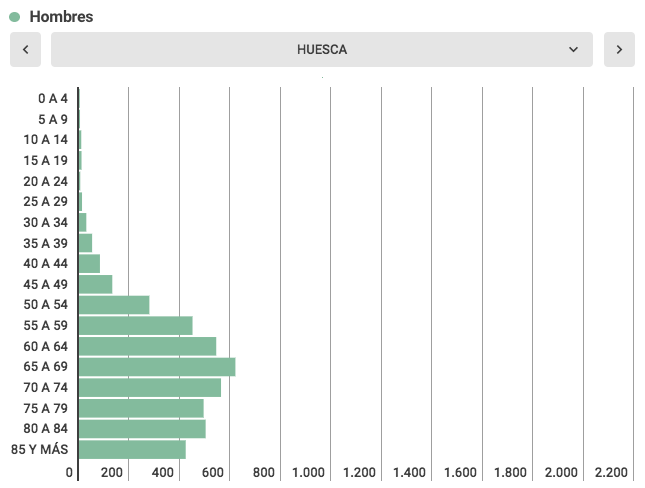Click the 0 A 4 axis label
The height and width of the screenshot is (488, 645).
click(x=53, y=98)
